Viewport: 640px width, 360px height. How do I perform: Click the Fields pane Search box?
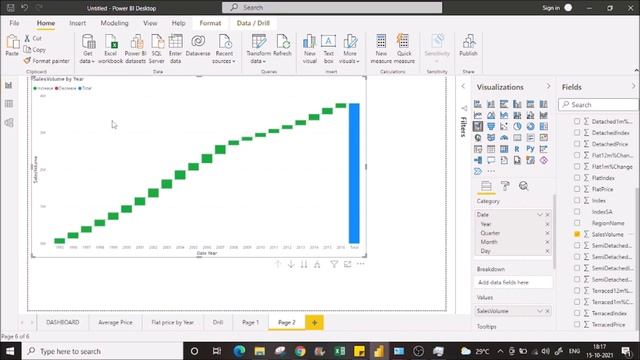[598, 104]
